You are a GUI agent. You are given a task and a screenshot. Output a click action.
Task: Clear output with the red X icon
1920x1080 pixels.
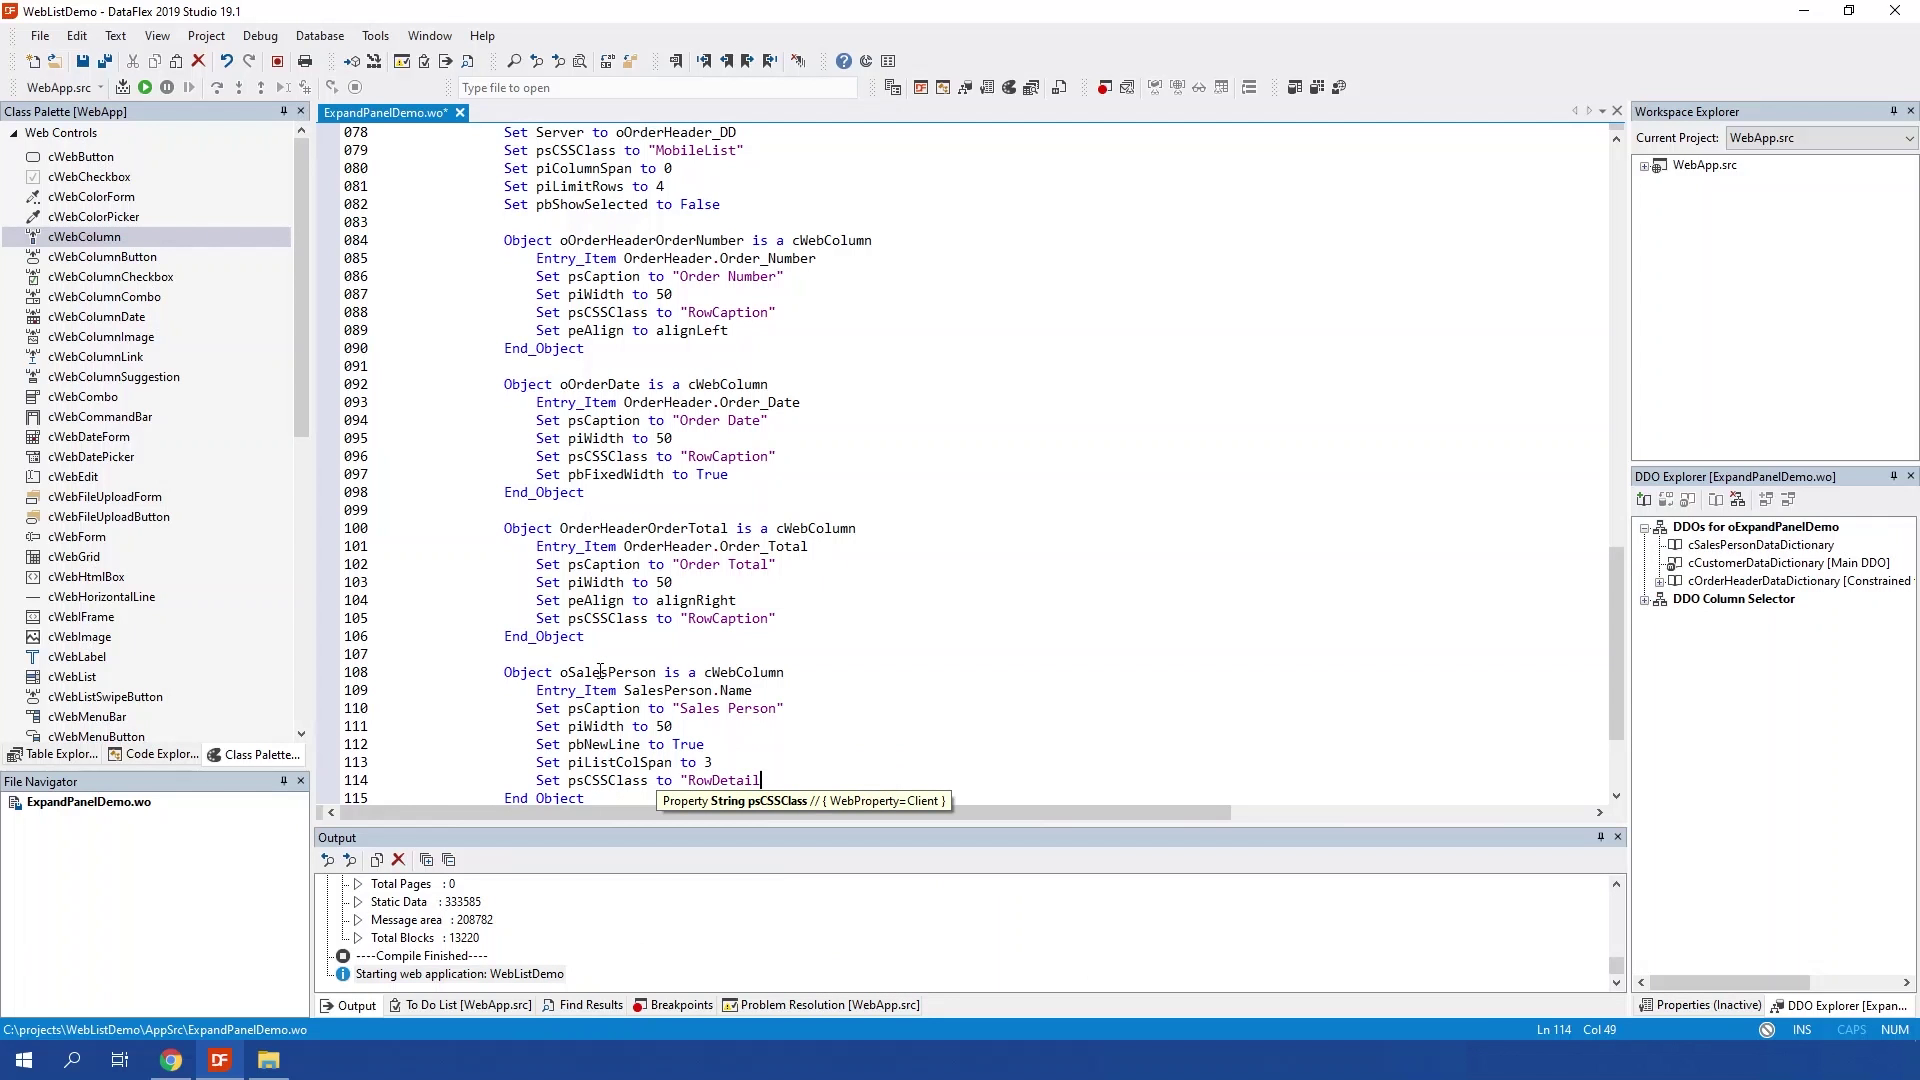[x=398, y=860]
